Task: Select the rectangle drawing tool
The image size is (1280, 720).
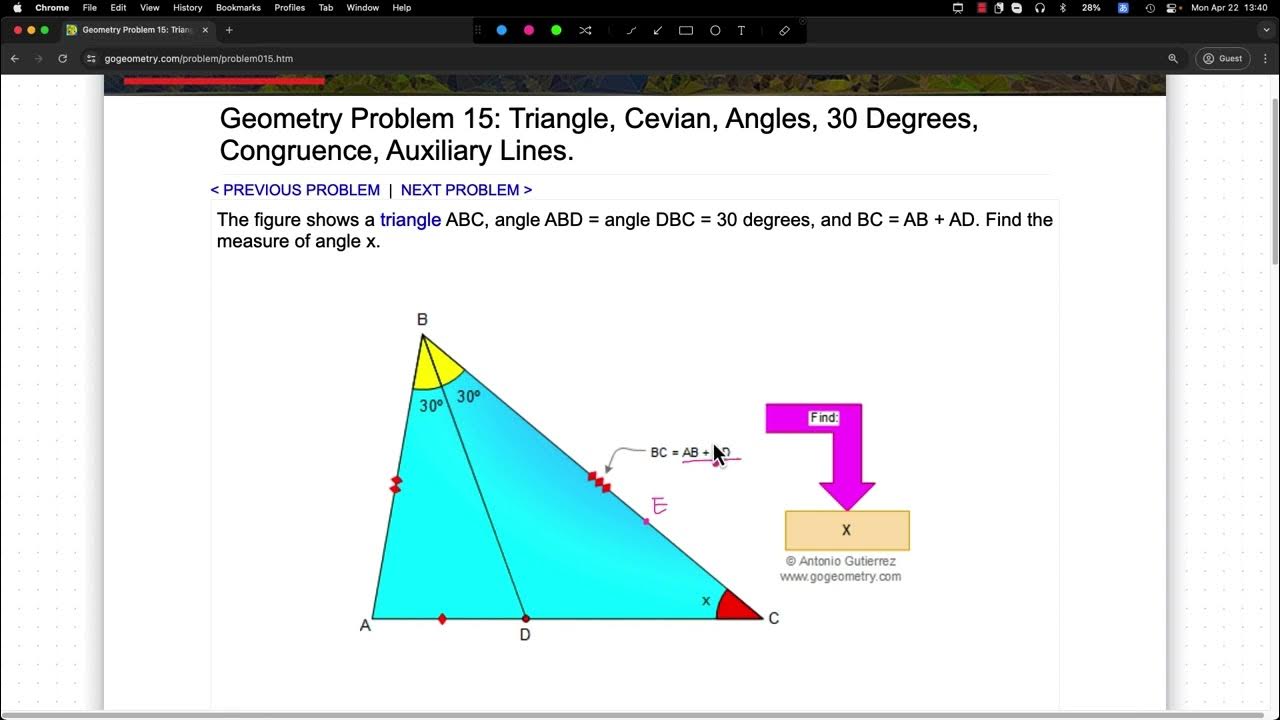Action: [x=686, y=30]
